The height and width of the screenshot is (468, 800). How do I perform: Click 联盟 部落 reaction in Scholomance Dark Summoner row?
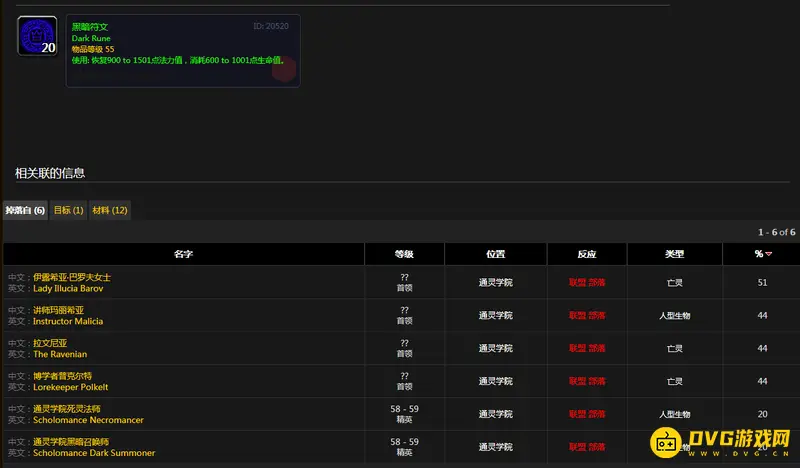pos(587,447)
